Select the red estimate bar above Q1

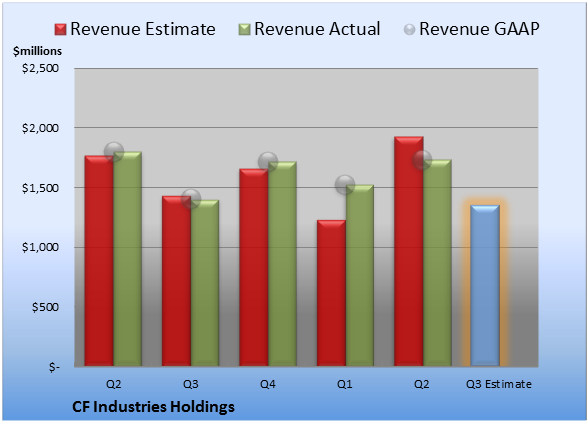pyautogui.click(x=332, y=293)
